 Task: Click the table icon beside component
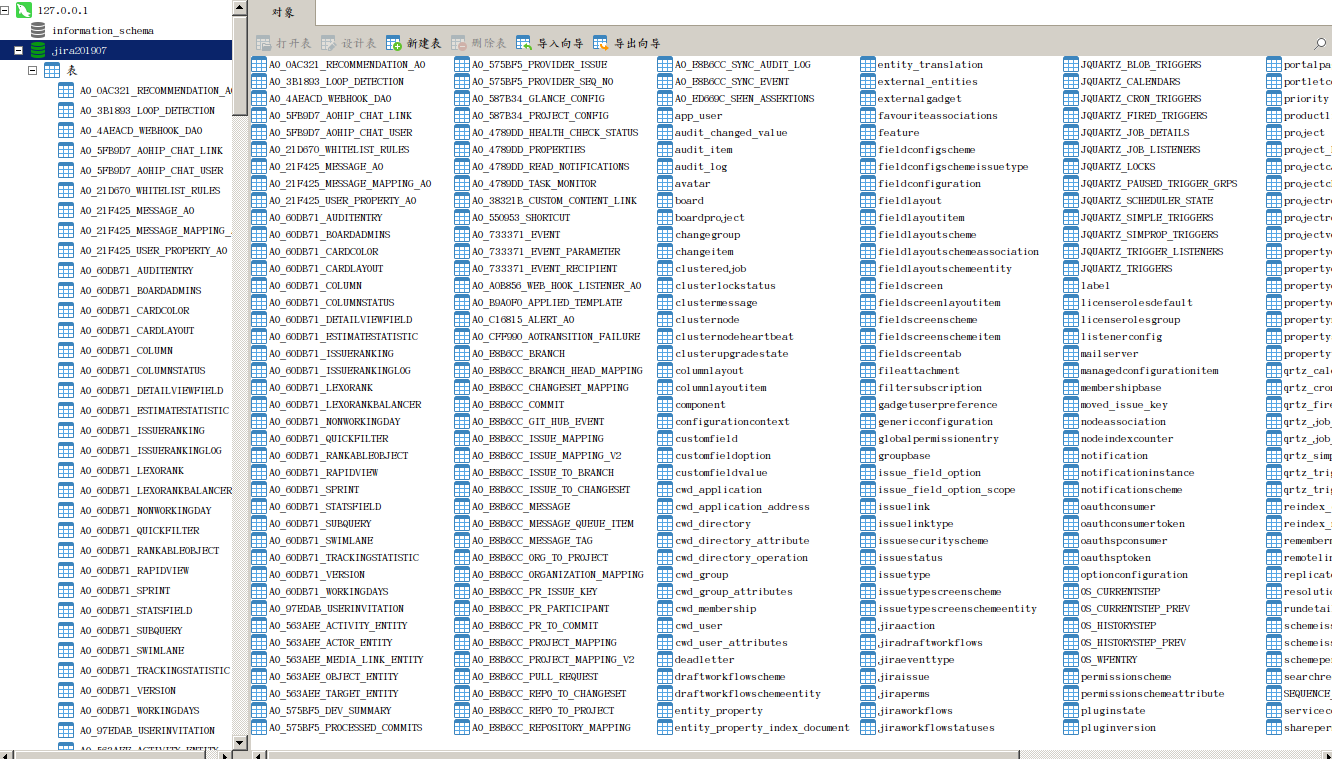point(665,405)
